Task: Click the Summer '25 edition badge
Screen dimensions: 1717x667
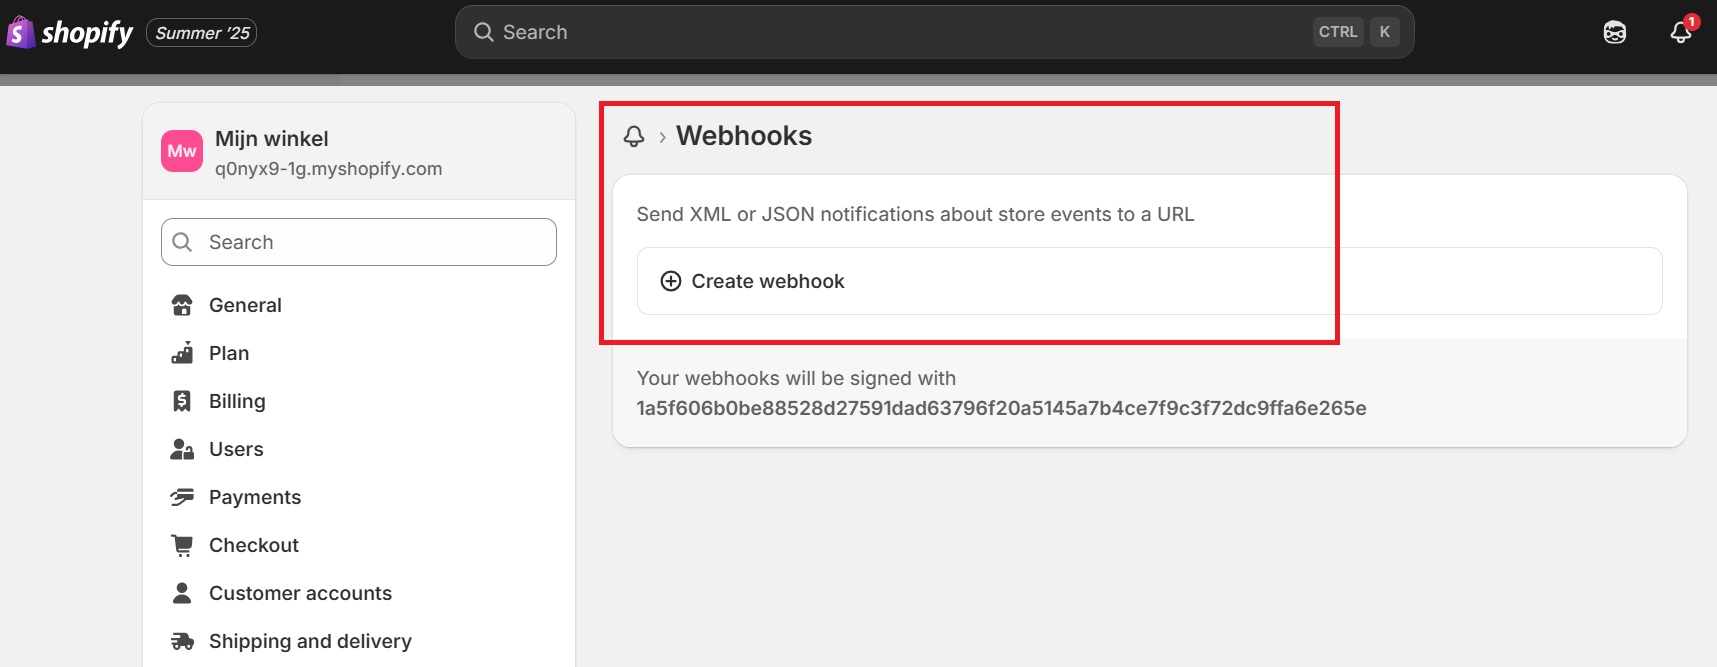Action: 202,33
